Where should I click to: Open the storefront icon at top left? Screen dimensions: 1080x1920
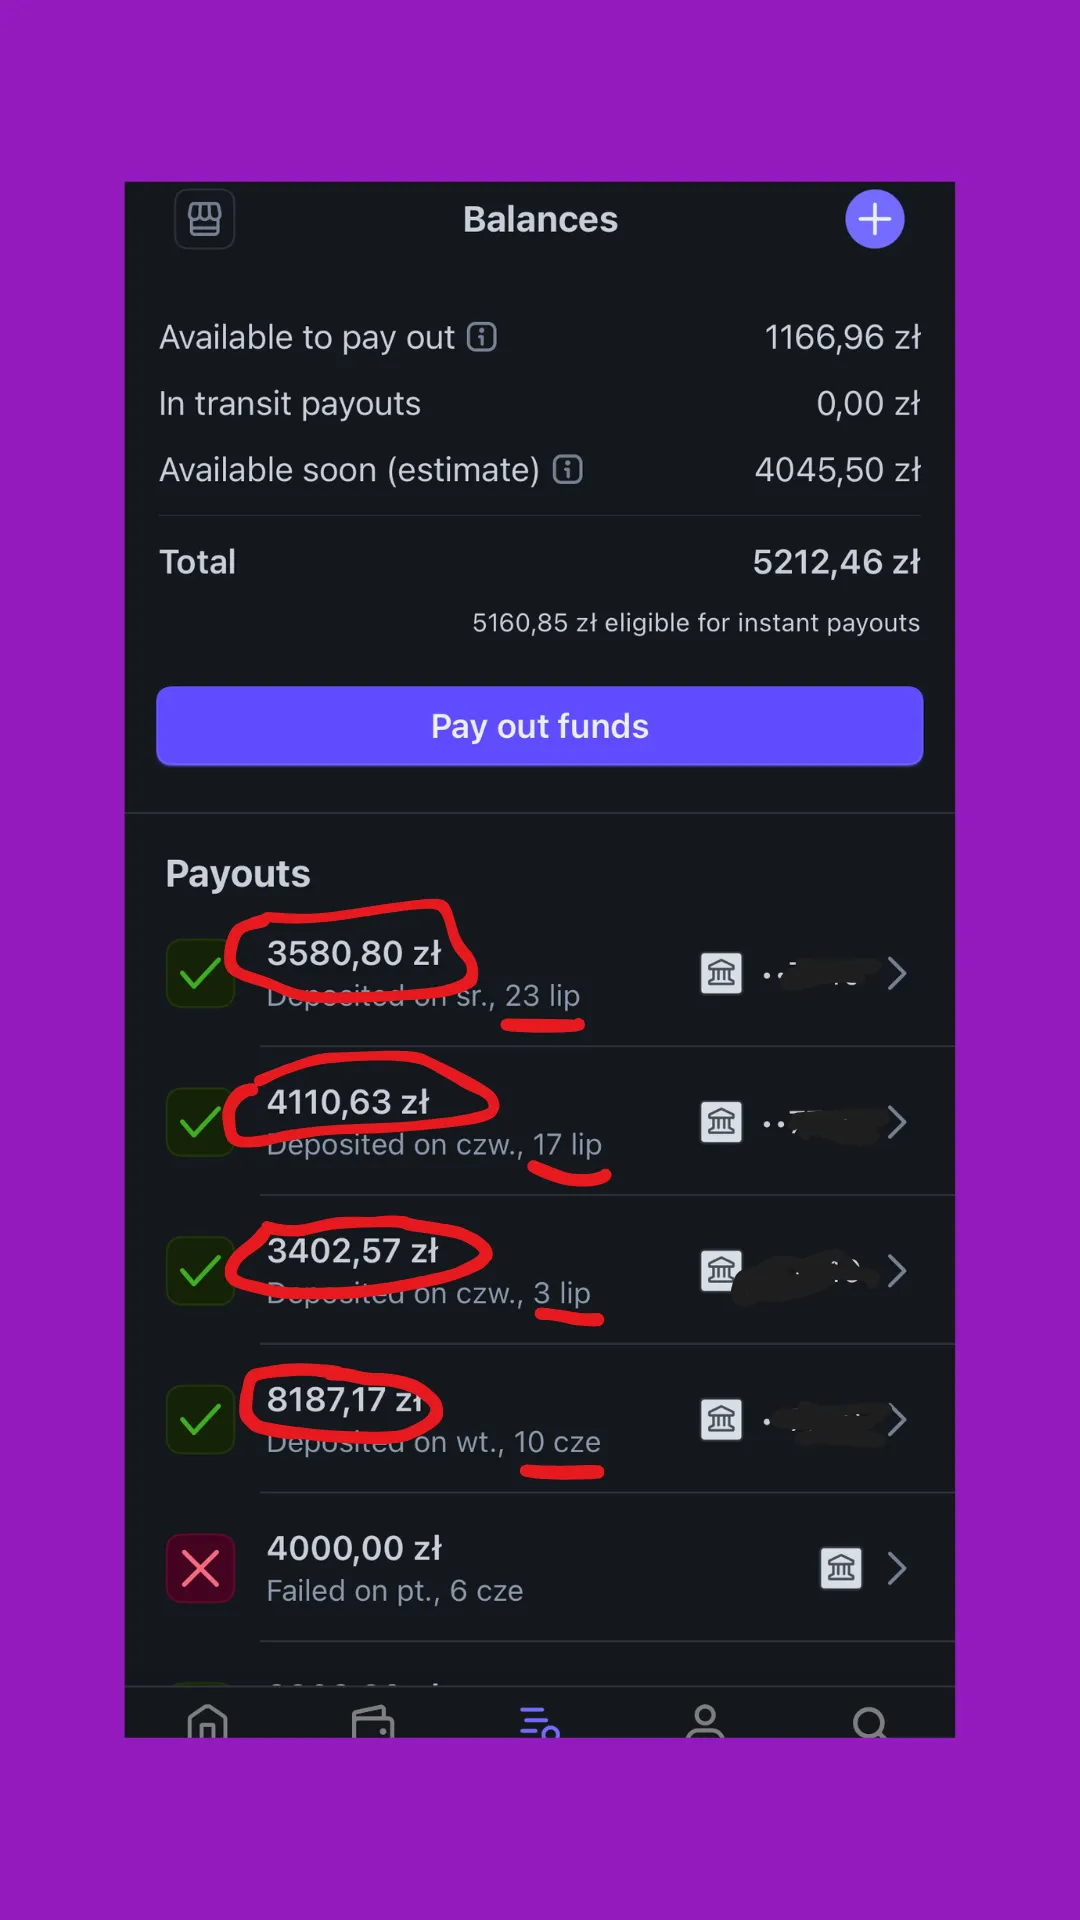click(205, 219)
